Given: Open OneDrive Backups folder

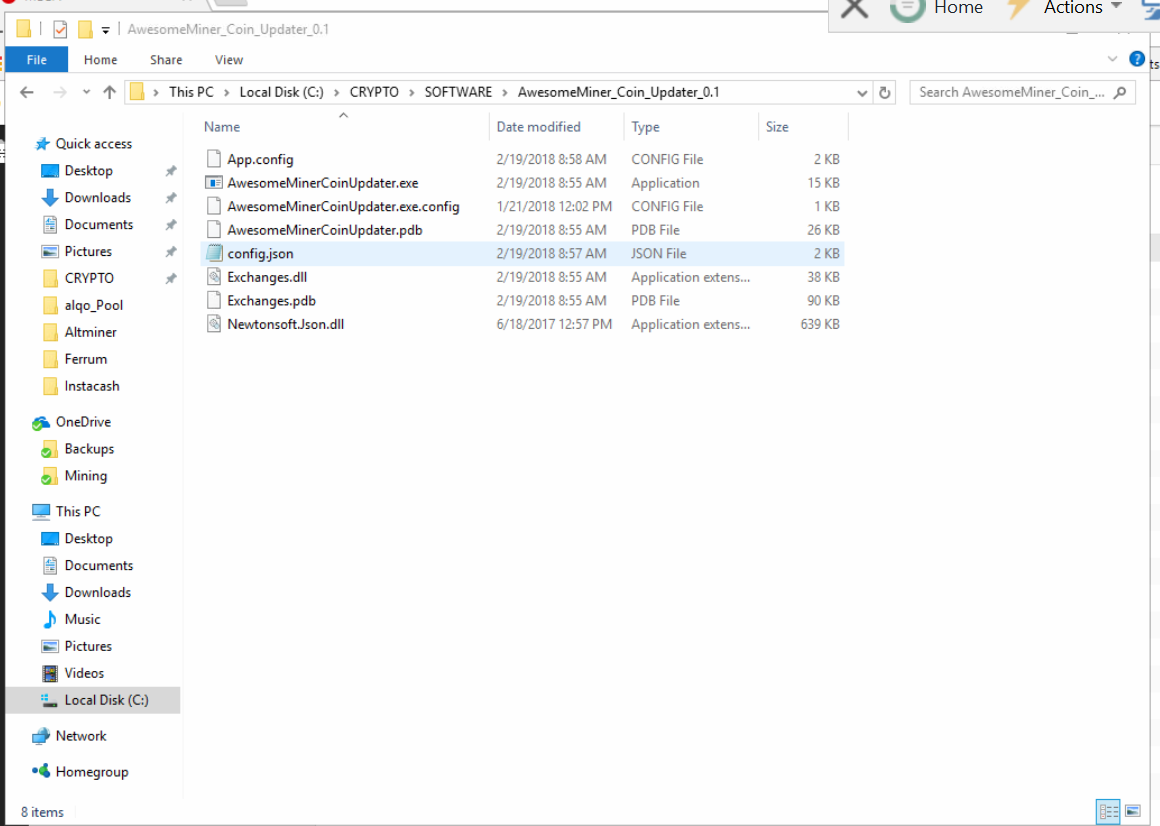Looking at the screenshot, I should 89,450.
